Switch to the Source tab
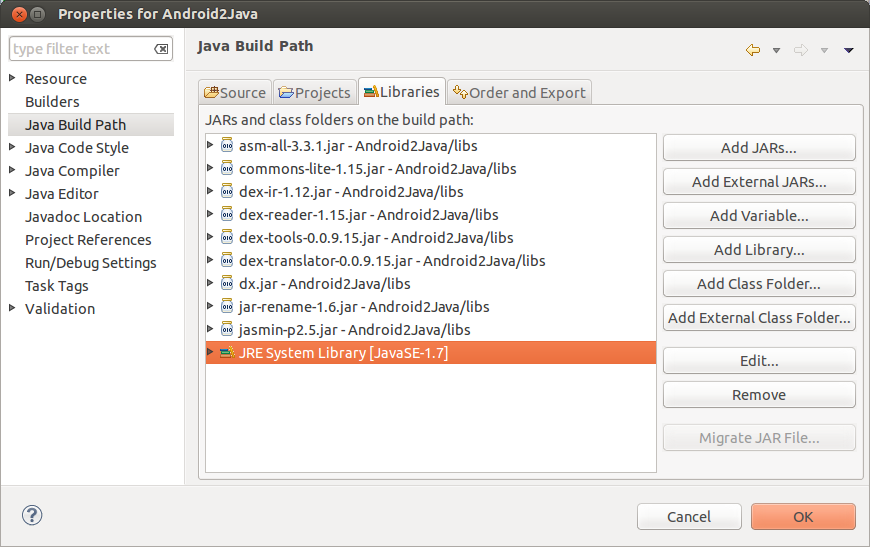The width and height of the screenshot is (870, 547). (x=235, y=92)
